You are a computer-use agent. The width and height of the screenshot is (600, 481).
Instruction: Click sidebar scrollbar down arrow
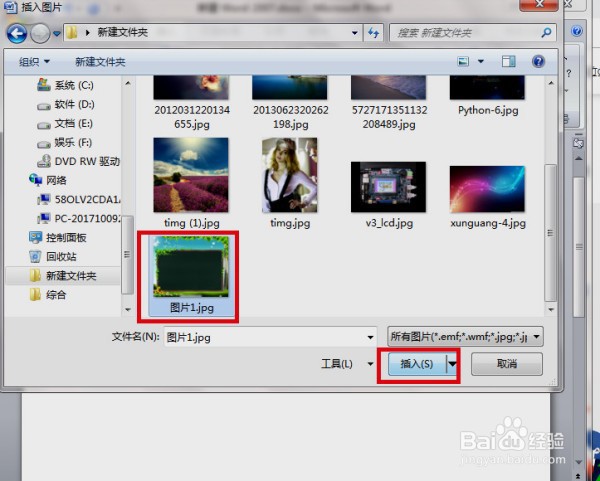pyautogui.click(x=128, y=309)
